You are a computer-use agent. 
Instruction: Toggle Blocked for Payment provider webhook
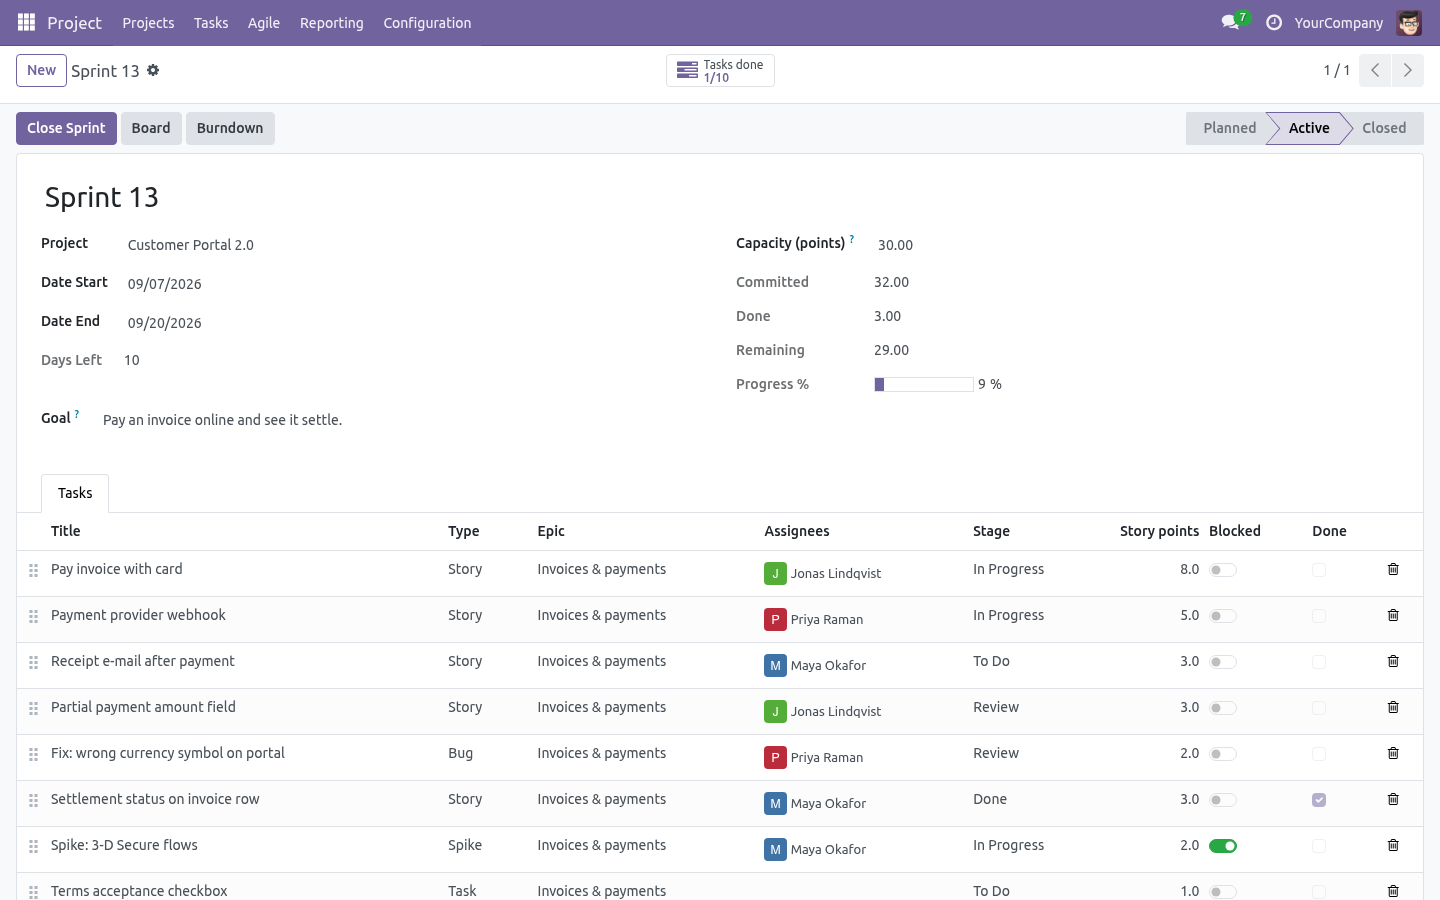(1223, 616)
